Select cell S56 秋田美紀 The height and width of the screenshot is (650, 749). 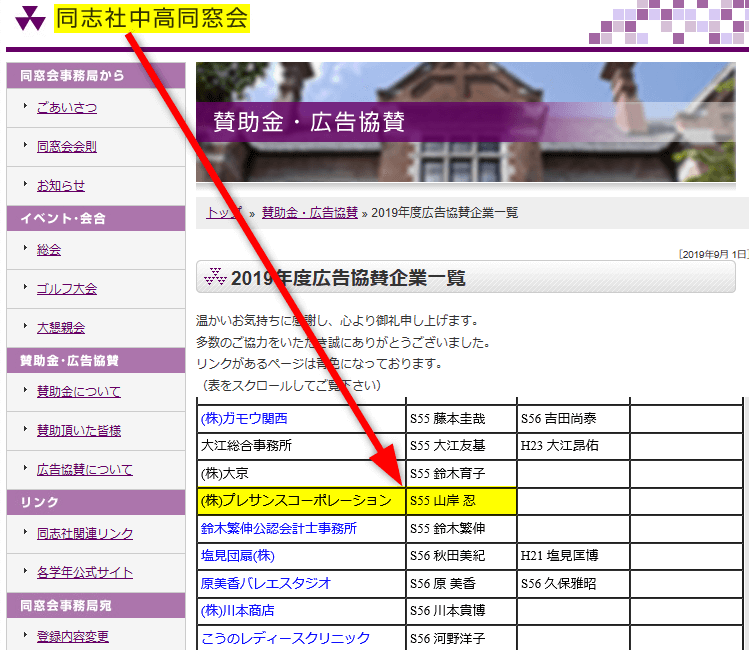pyautogui.click(x=461, y=556)
